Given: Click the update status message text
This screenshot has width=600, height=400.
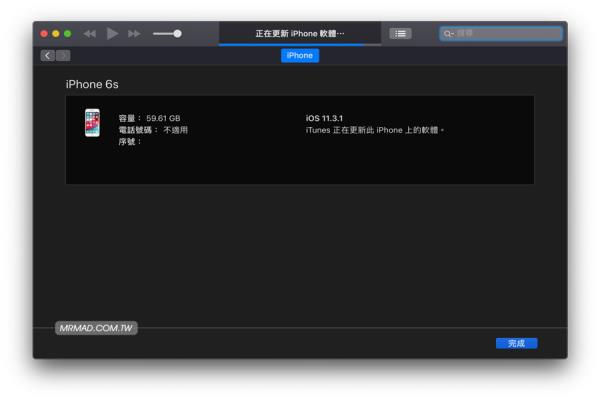Looking at the screenshot, I should tap(375, 130).
